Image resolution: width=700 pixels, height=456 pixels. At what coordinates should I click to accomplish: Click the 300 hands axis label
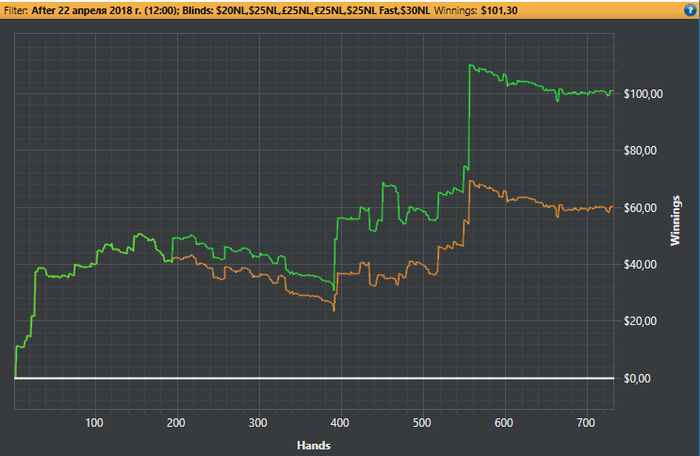pyautogui.click(x=258, y=423)
